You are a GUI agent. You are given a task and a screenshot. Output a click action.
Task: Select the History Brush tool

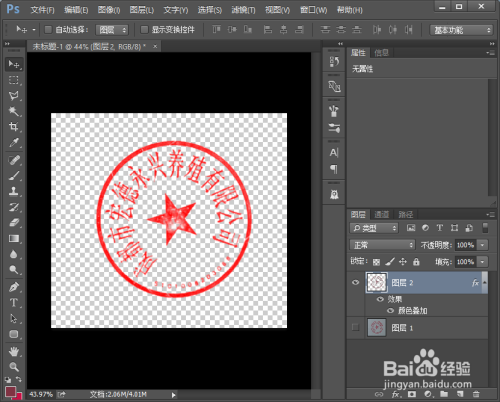pyautogui.click(x=14, y=207)
